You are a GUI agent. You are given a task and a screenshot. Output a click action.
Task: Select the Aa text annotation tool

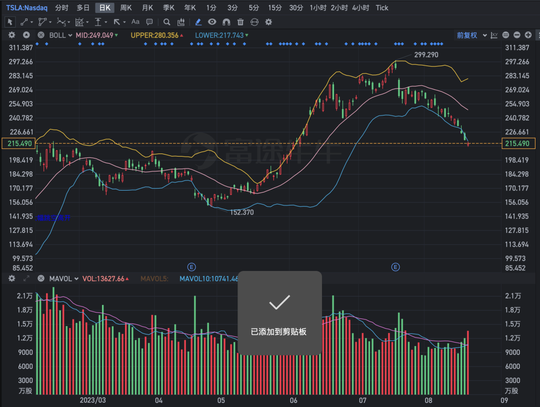click(x=135, y=22)
